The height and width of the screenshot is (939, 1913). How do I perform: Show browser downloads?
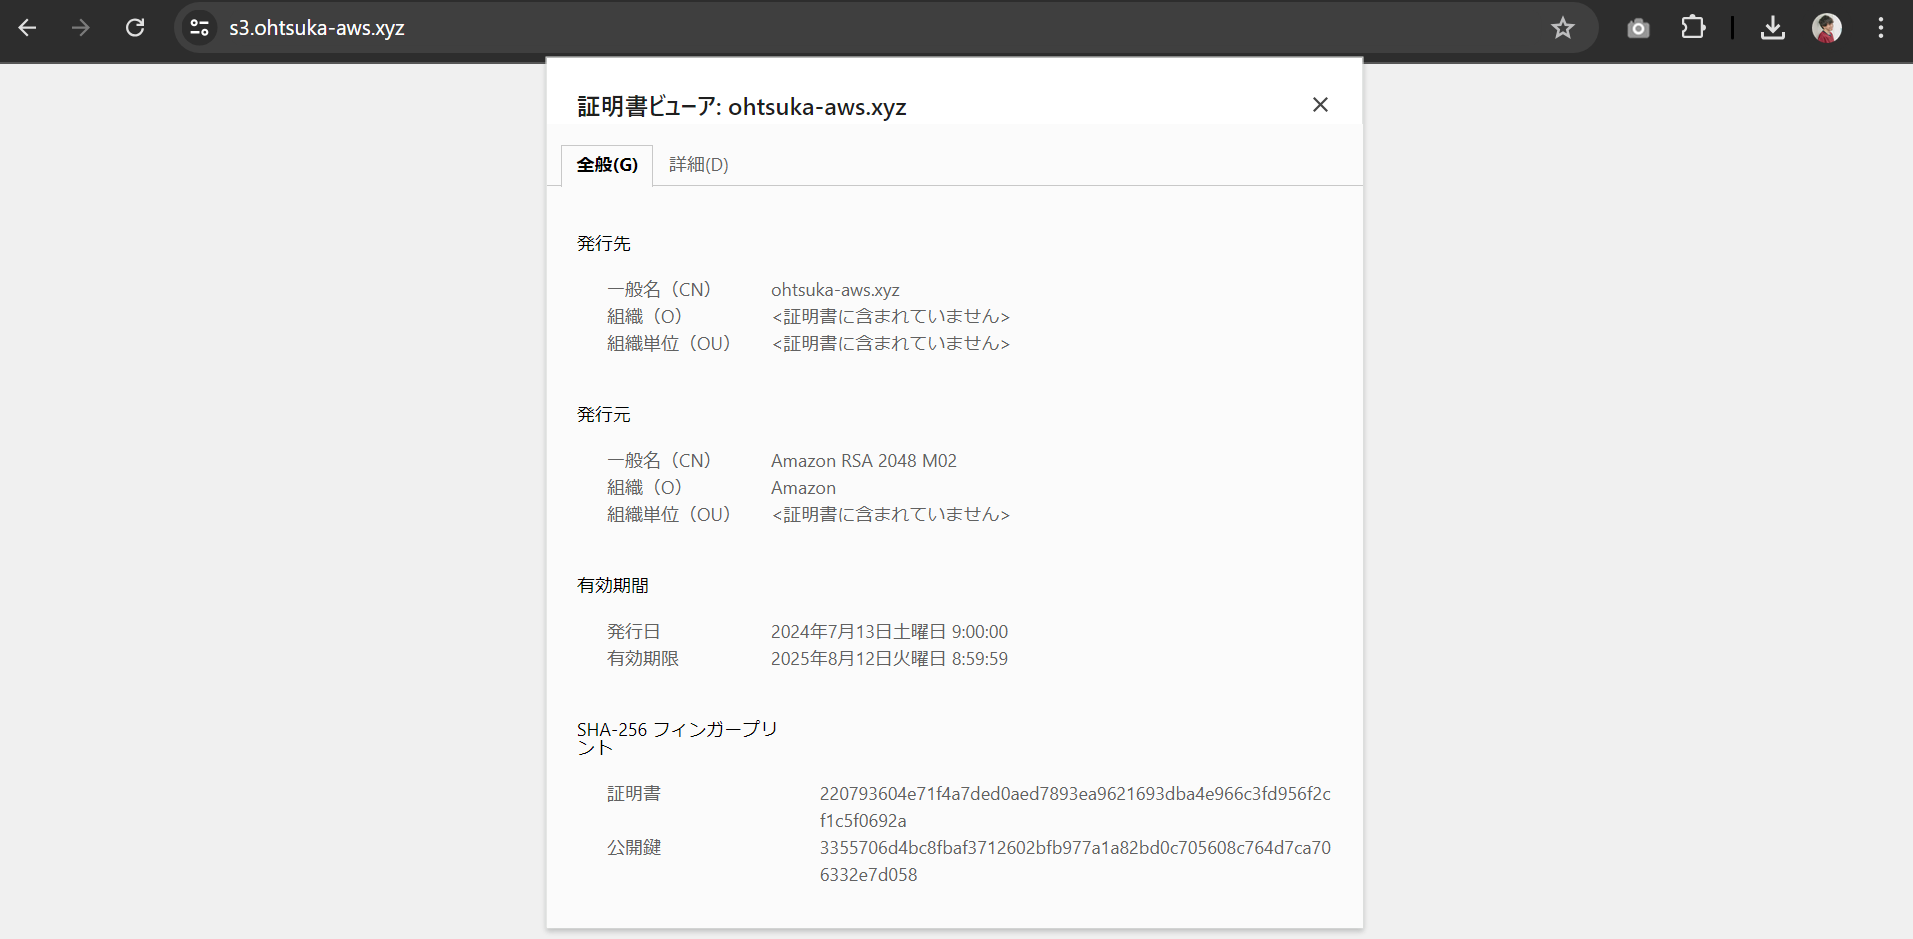click(x=1773, y=28)
